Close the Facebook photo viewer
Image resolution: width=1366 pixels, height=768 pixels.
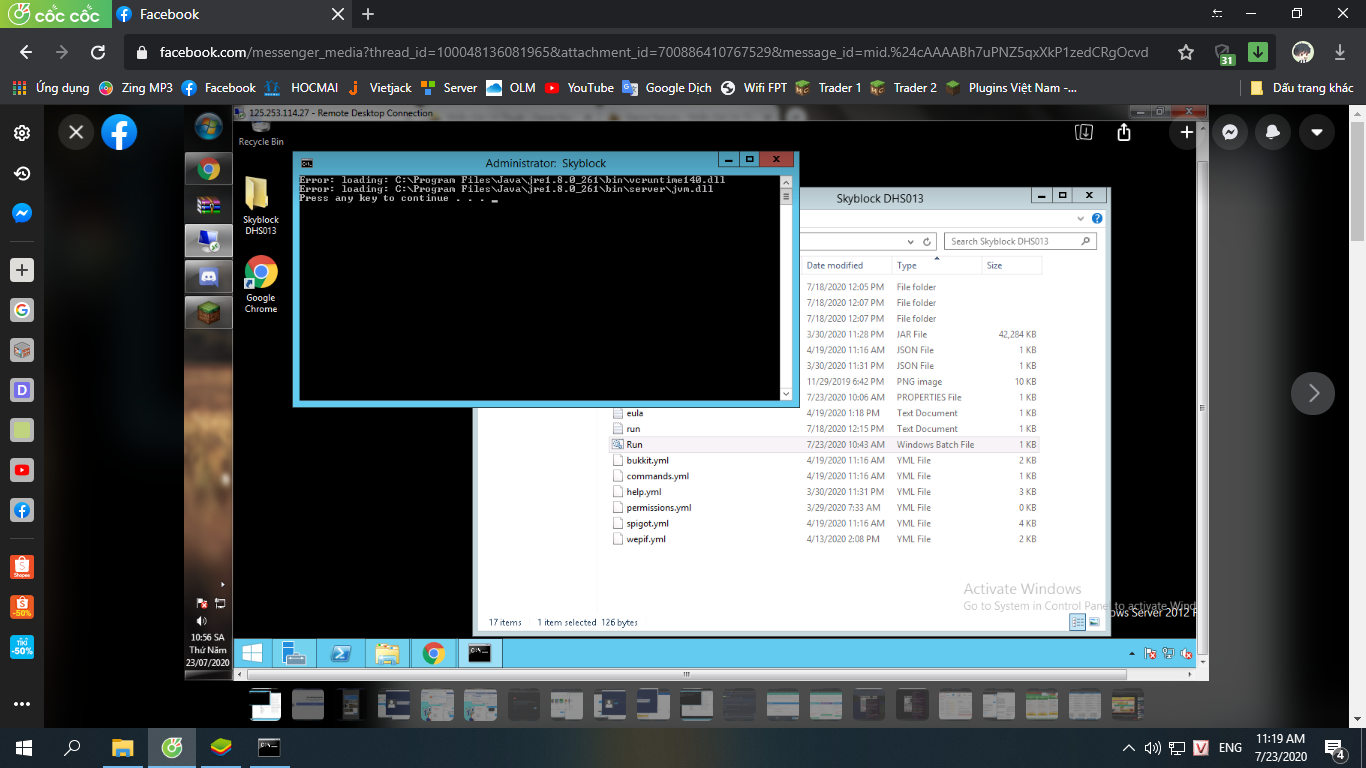click(x=76, y=132)
